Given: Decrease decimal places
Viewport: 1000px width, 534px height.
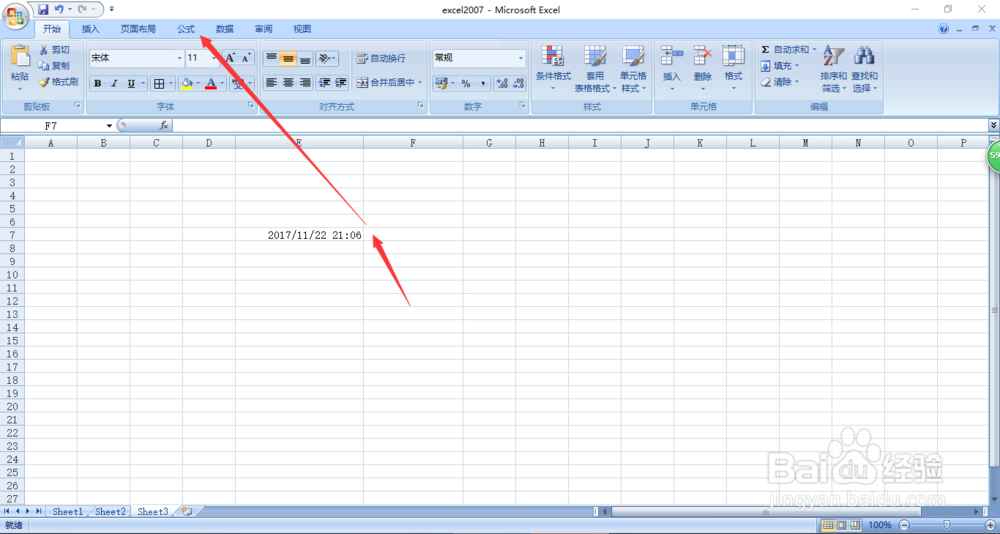Looking at the screenshot, I should click(518, 84).
